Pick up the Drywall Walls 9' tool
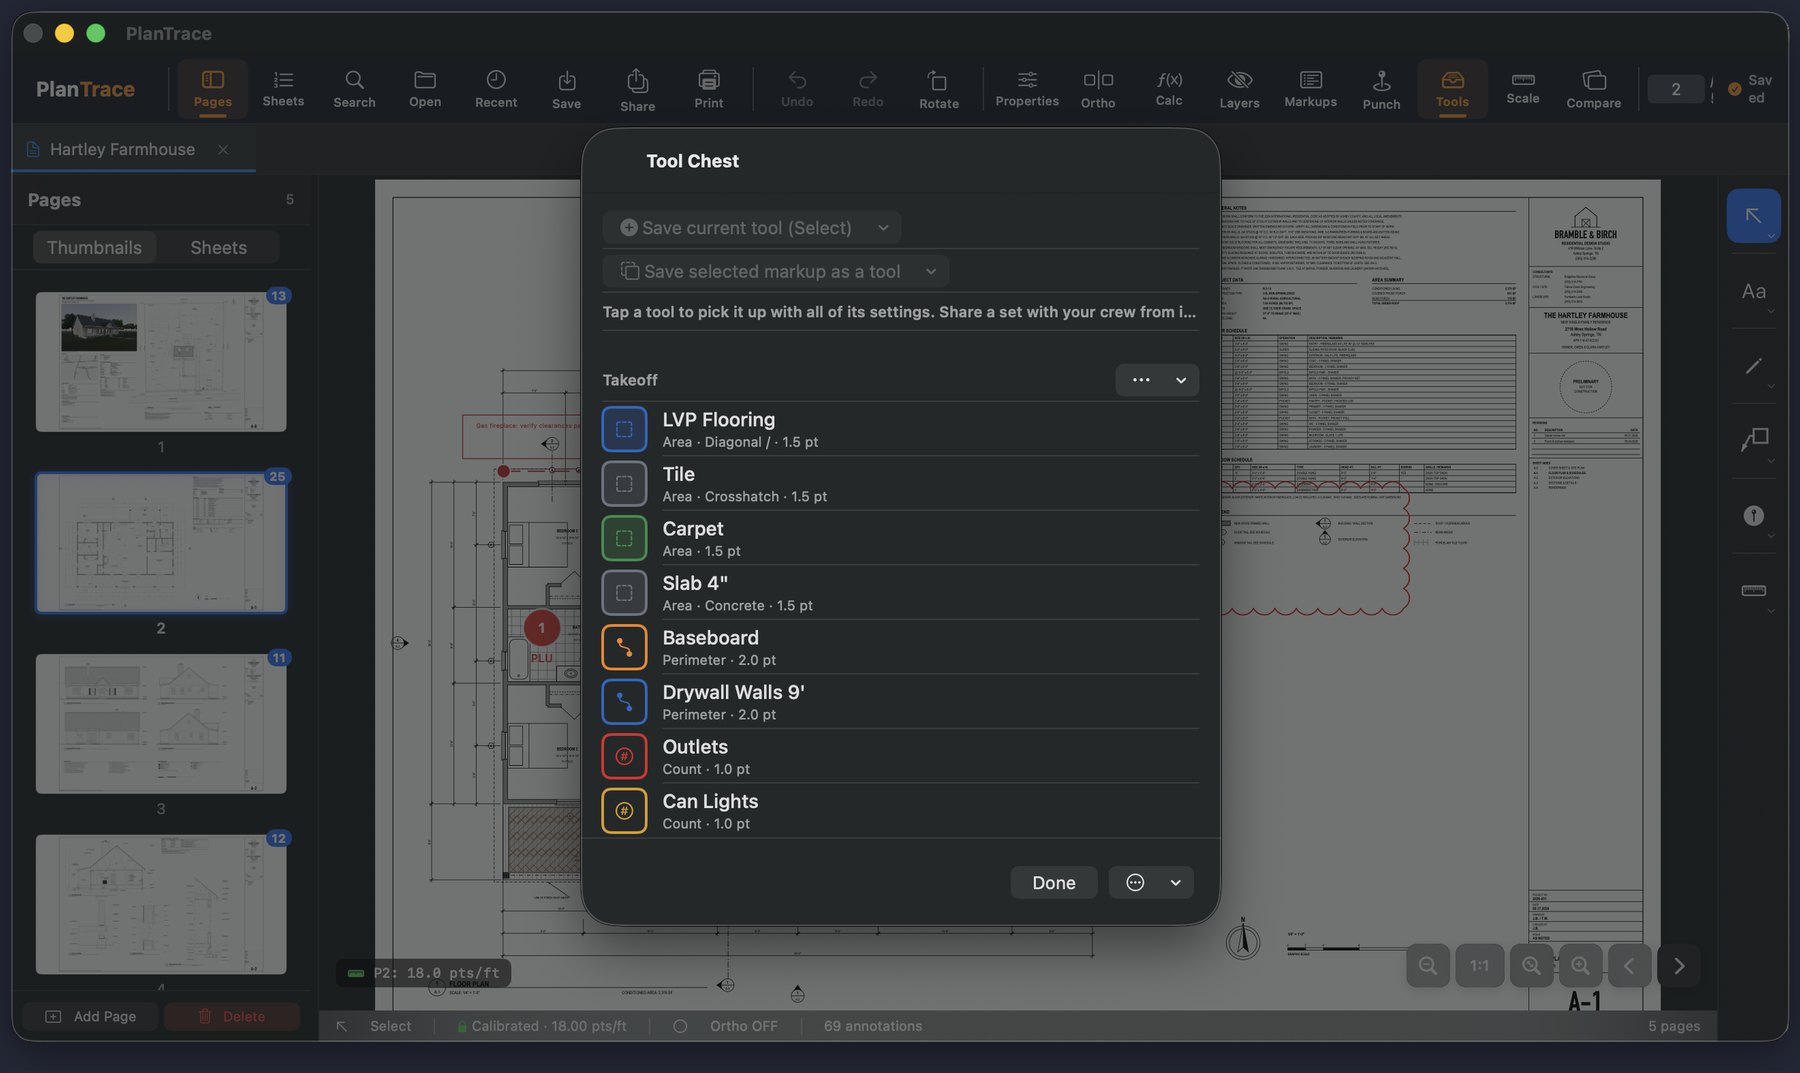This screenshot has height=1073, width=1800. click(x=900, y=702)
